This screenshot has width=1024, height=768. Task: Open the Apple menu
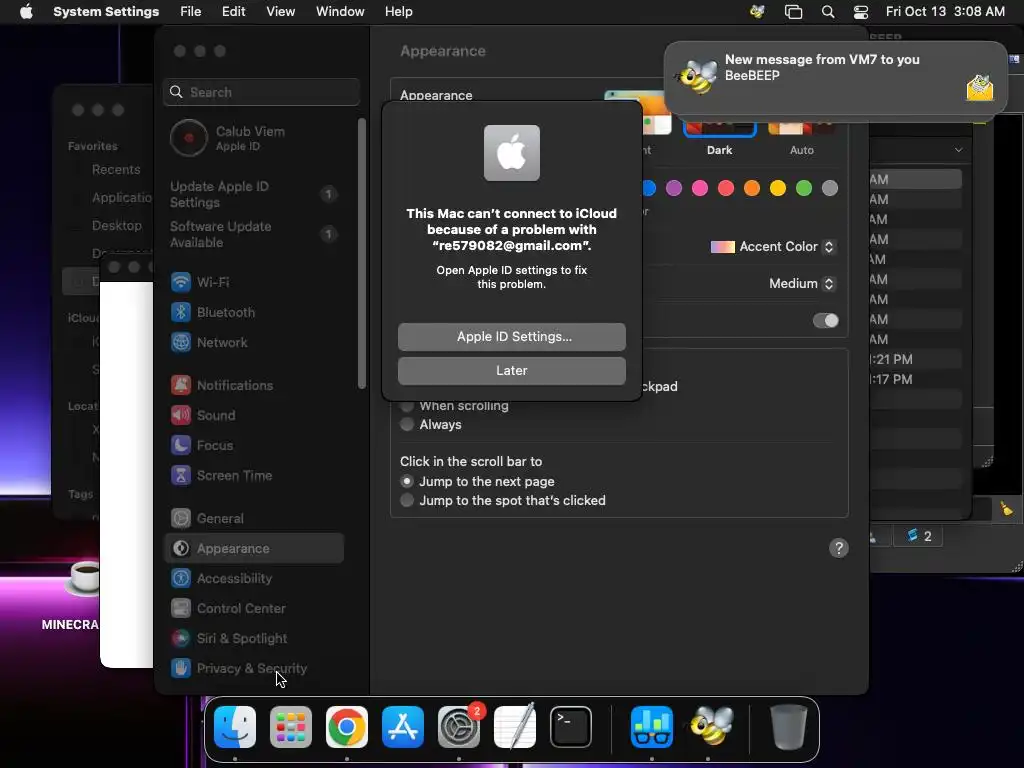26,11
